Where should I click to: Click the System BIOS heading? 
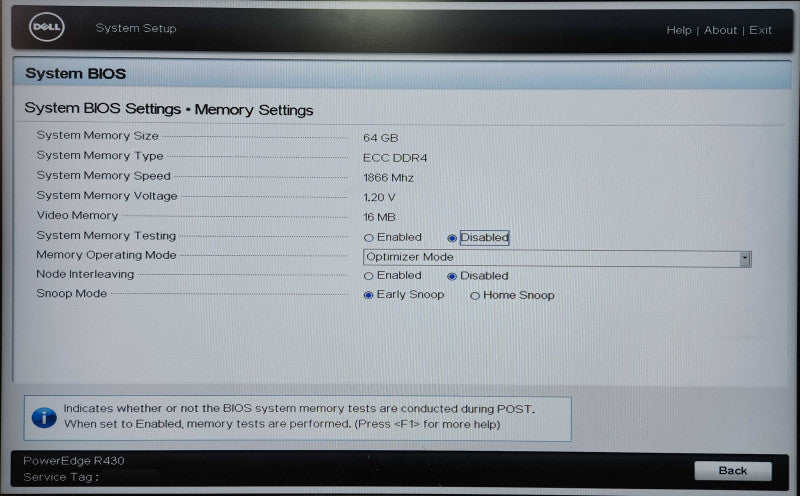76,73
